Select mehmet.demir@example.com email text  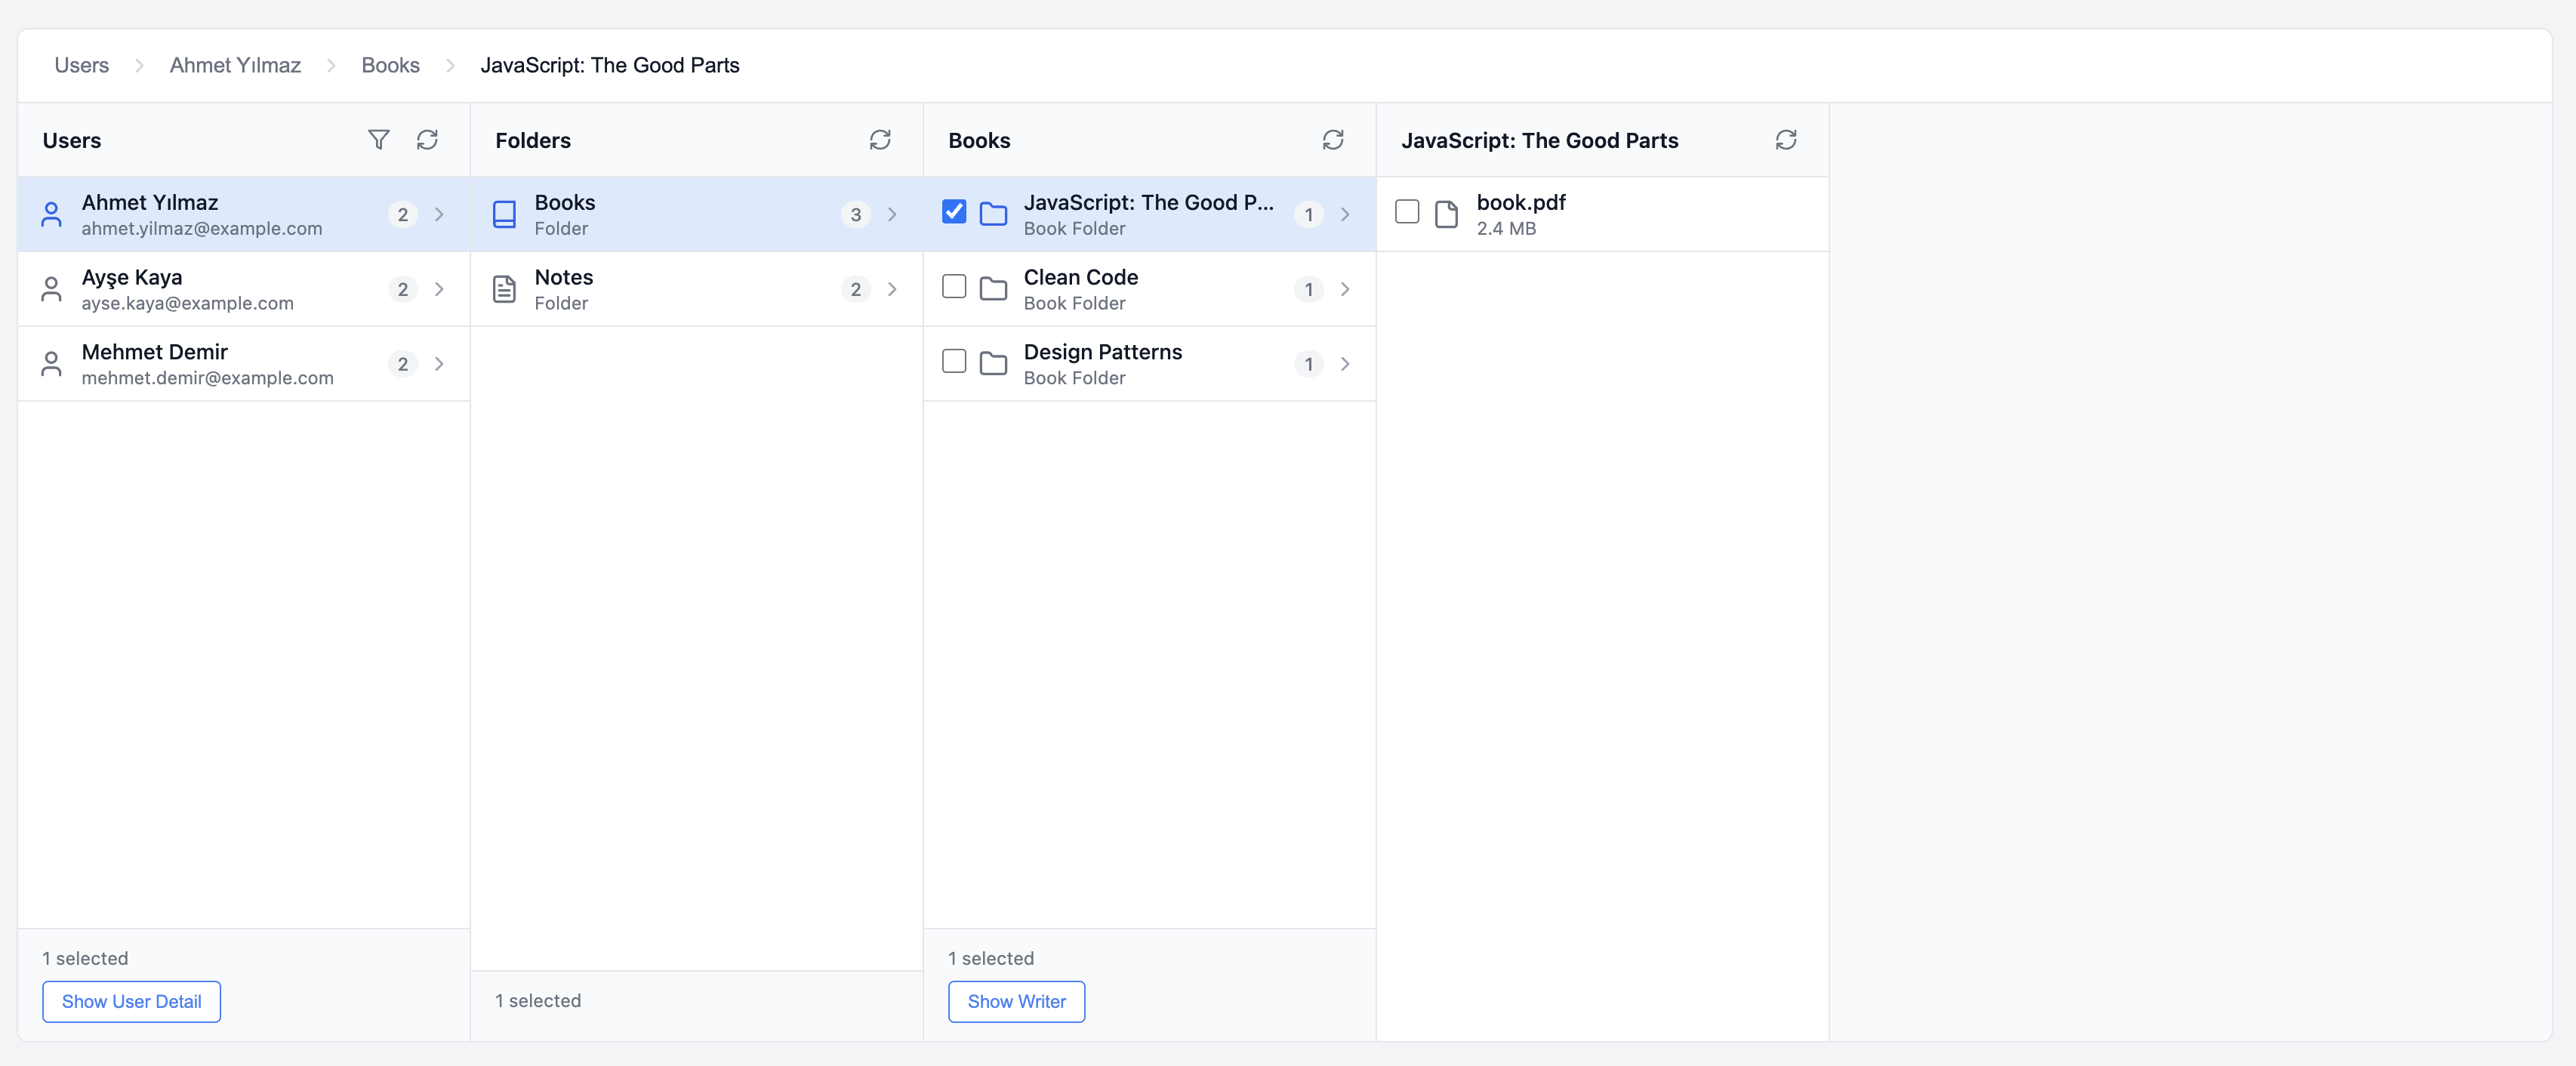tap(207, 378)
